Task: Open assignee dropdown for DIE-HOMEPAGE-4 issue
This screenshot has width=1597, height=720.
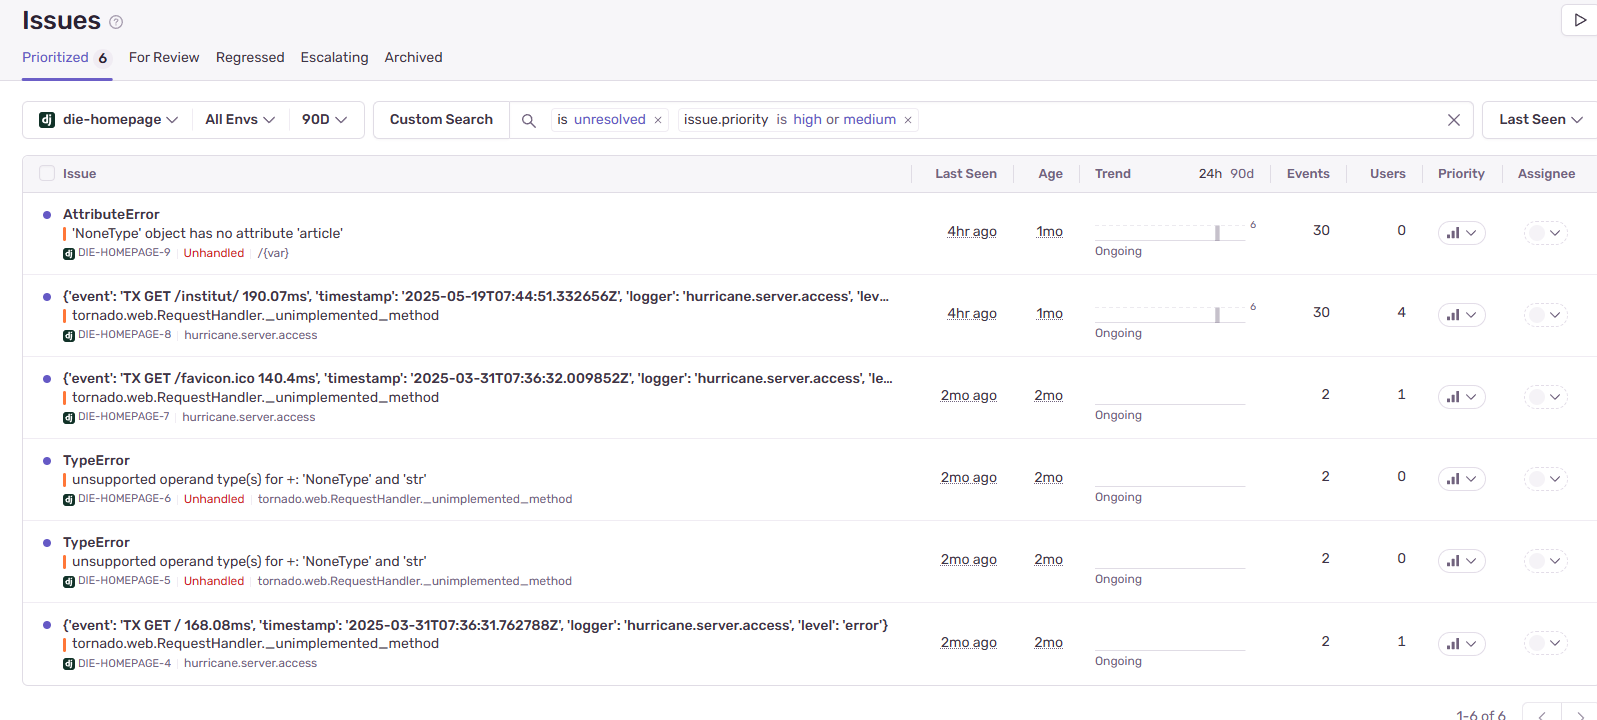Action: pyautogui.click(x=1545, y=643)
